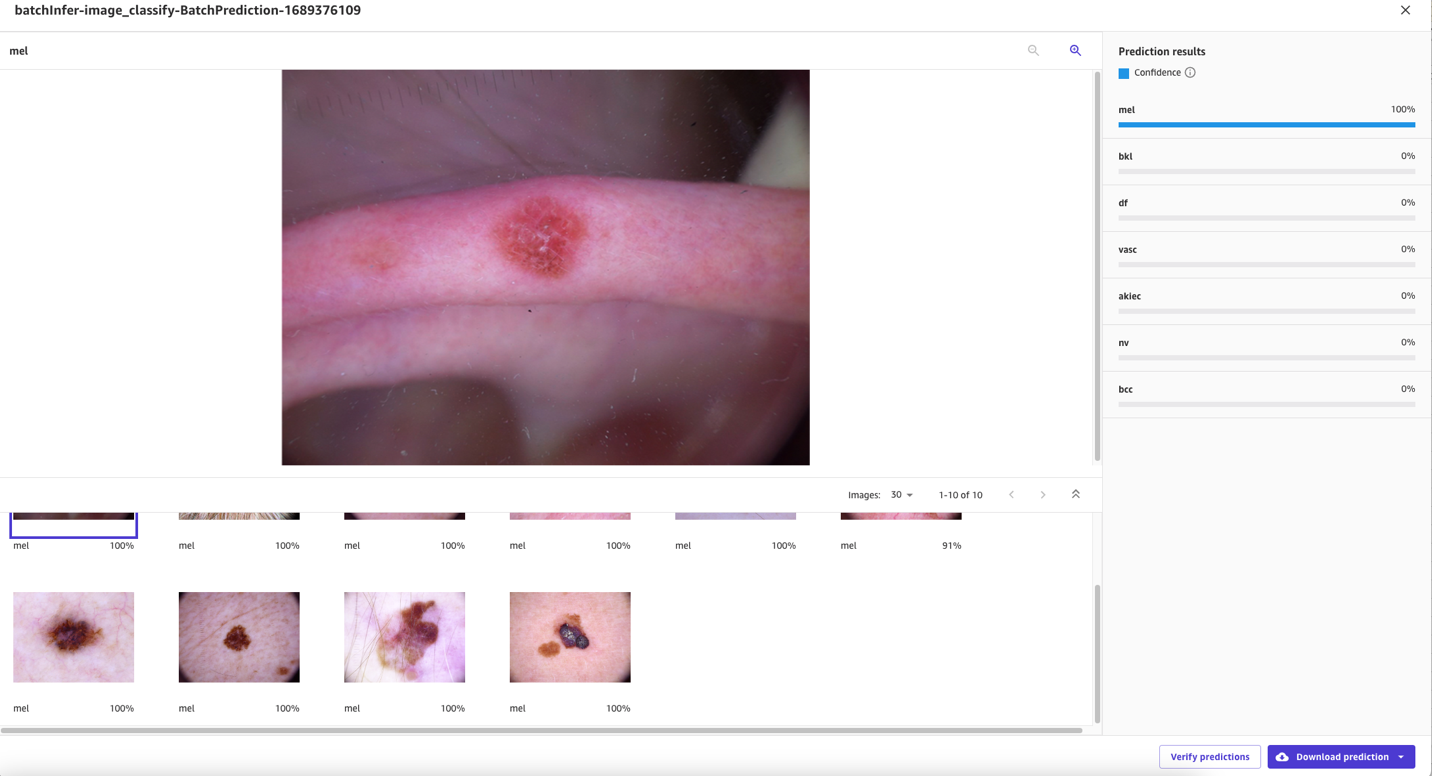Click the 0% value for vasc
This screenshot has width=1432, height=776.
(x=1408, y=249)
